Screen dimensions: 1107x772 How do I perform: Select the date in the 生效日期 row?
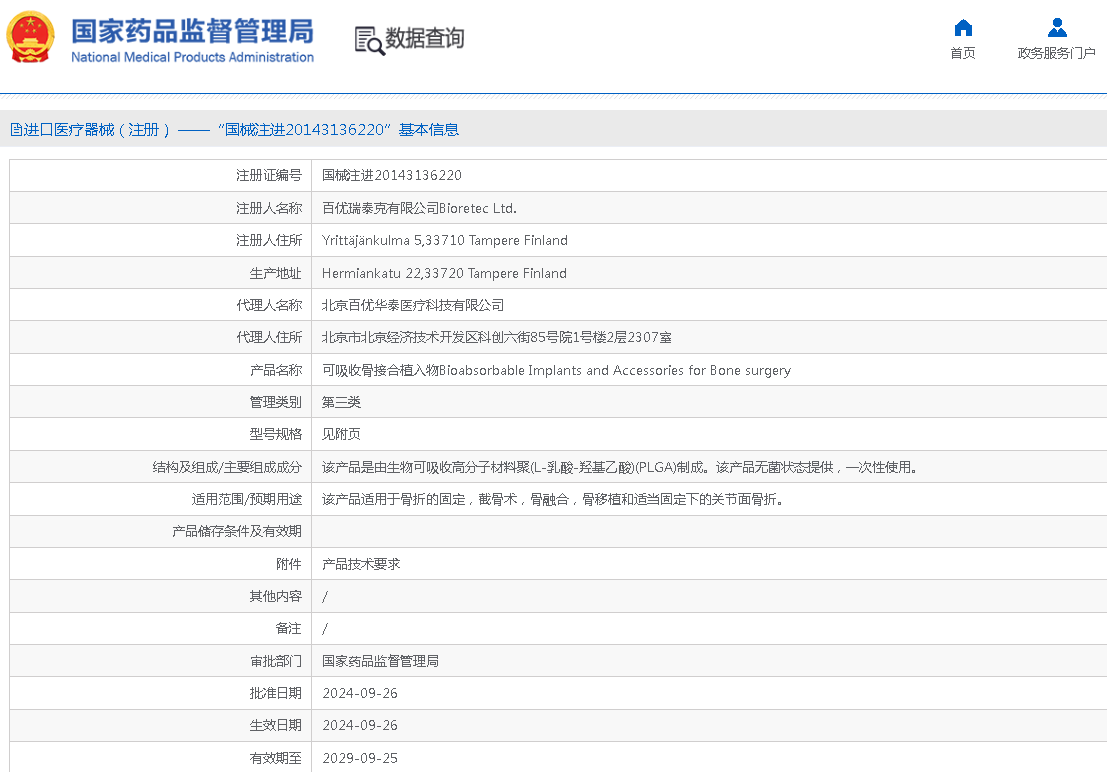pos(360,725)
